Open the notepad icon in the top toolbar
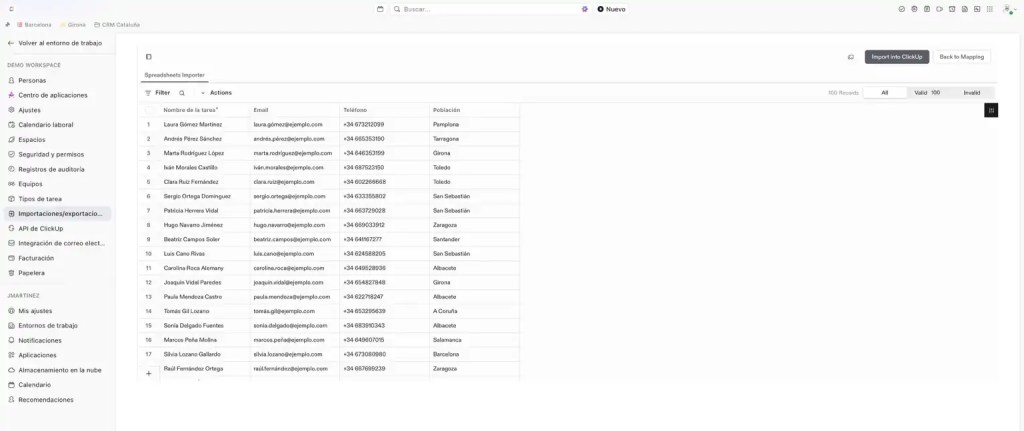Screen dimensions: 1024x431 [x=927, y=9]
